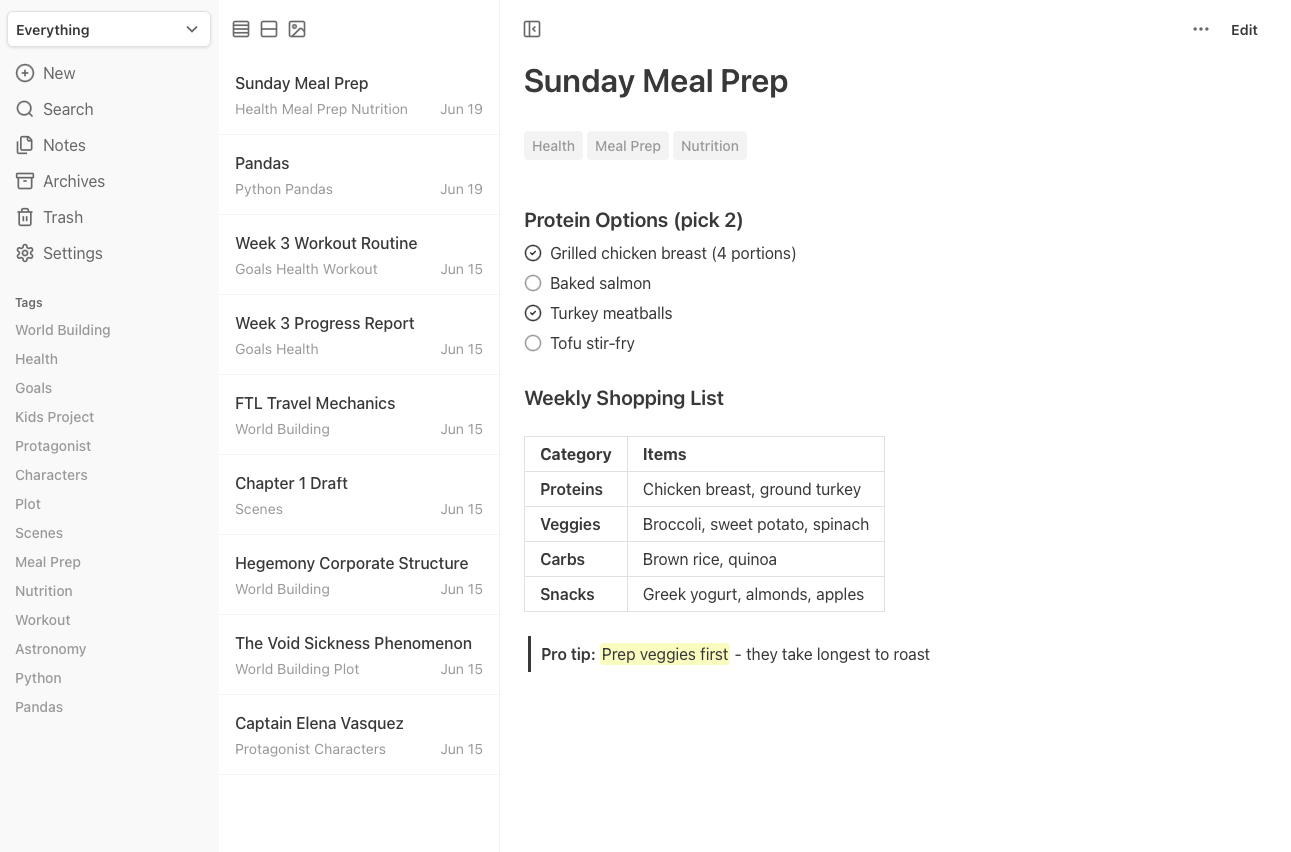This screenshot has height=852, width=1291.
Task: Open the three-dots more options menu
Action: [x=1201, y=29]
